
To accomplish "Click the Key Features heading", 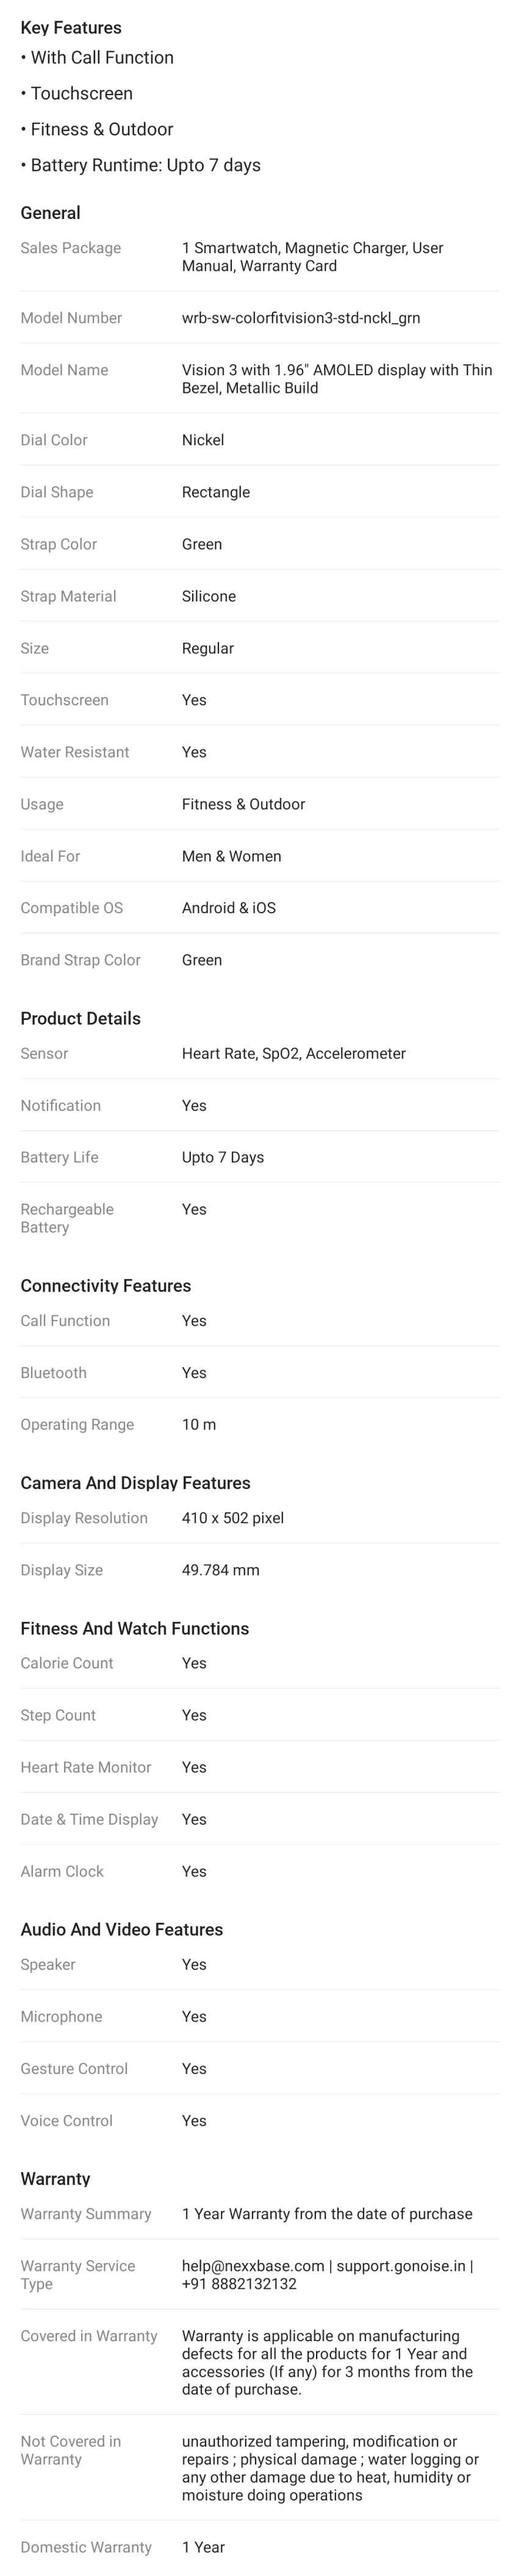I will 71,27.
